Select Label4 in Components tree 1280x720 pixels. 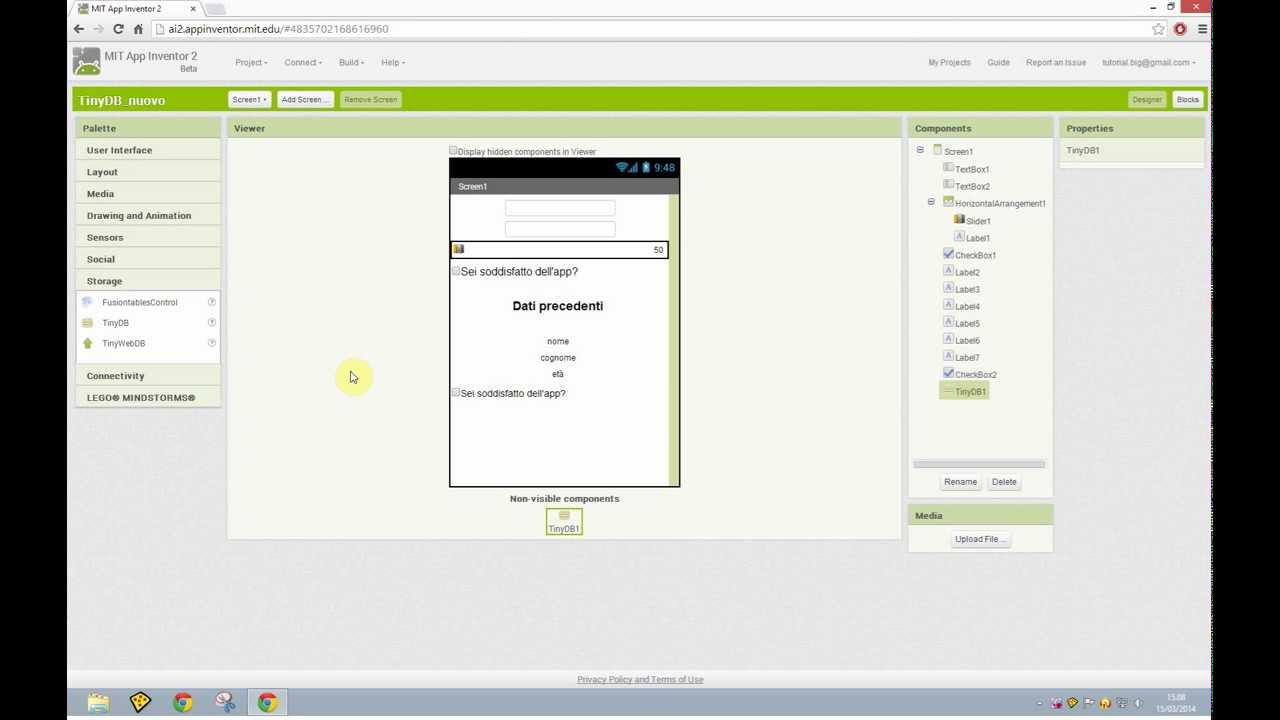[967, 306]
